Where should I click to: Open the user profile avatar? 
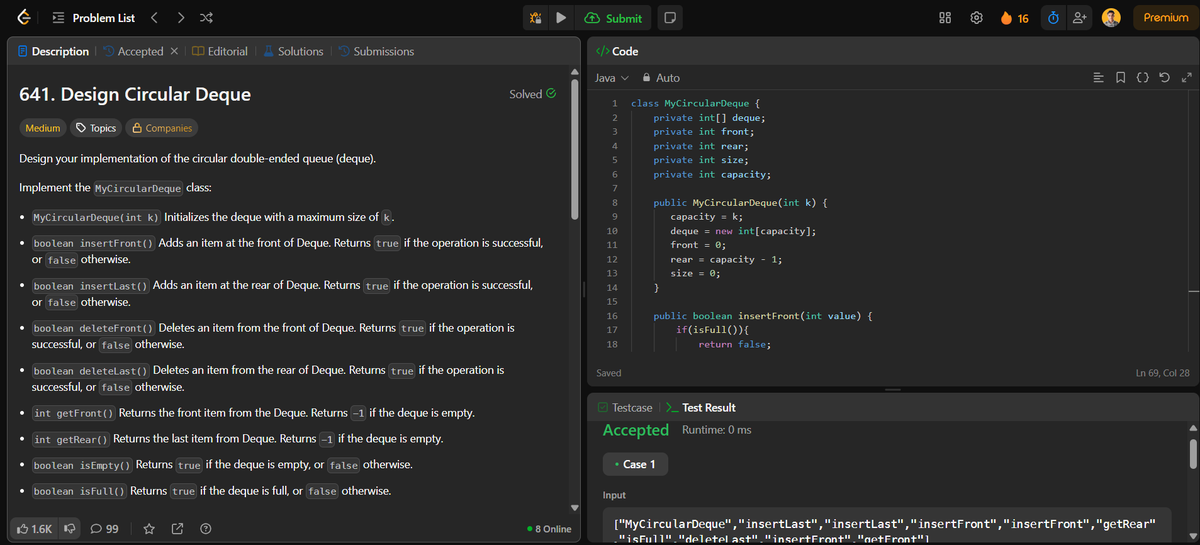pos(1111,18)
